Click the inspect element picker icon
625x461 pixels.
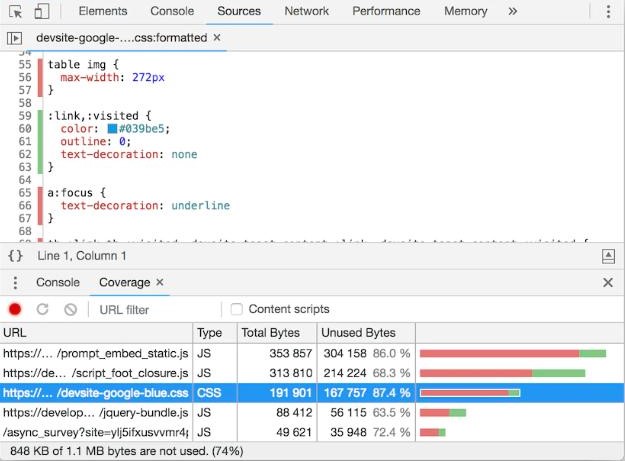(16, 12)
